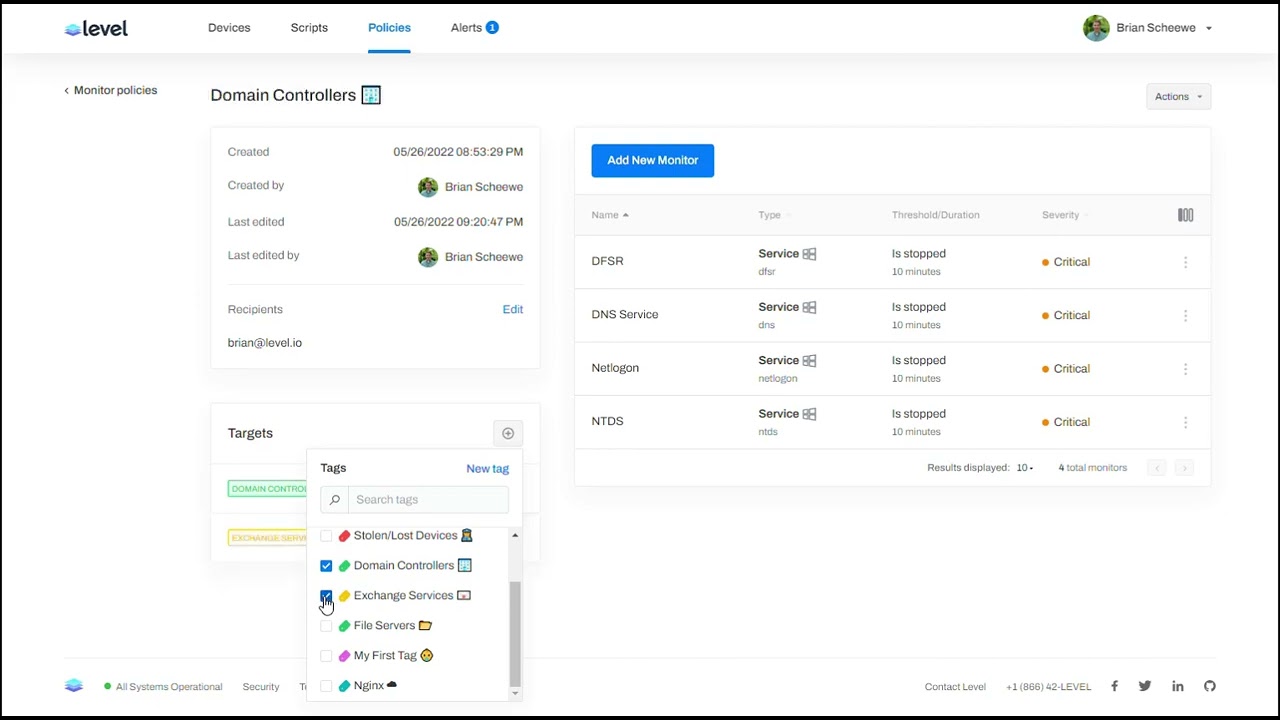Change the Results displayed count dropdown

point(1025,468)
